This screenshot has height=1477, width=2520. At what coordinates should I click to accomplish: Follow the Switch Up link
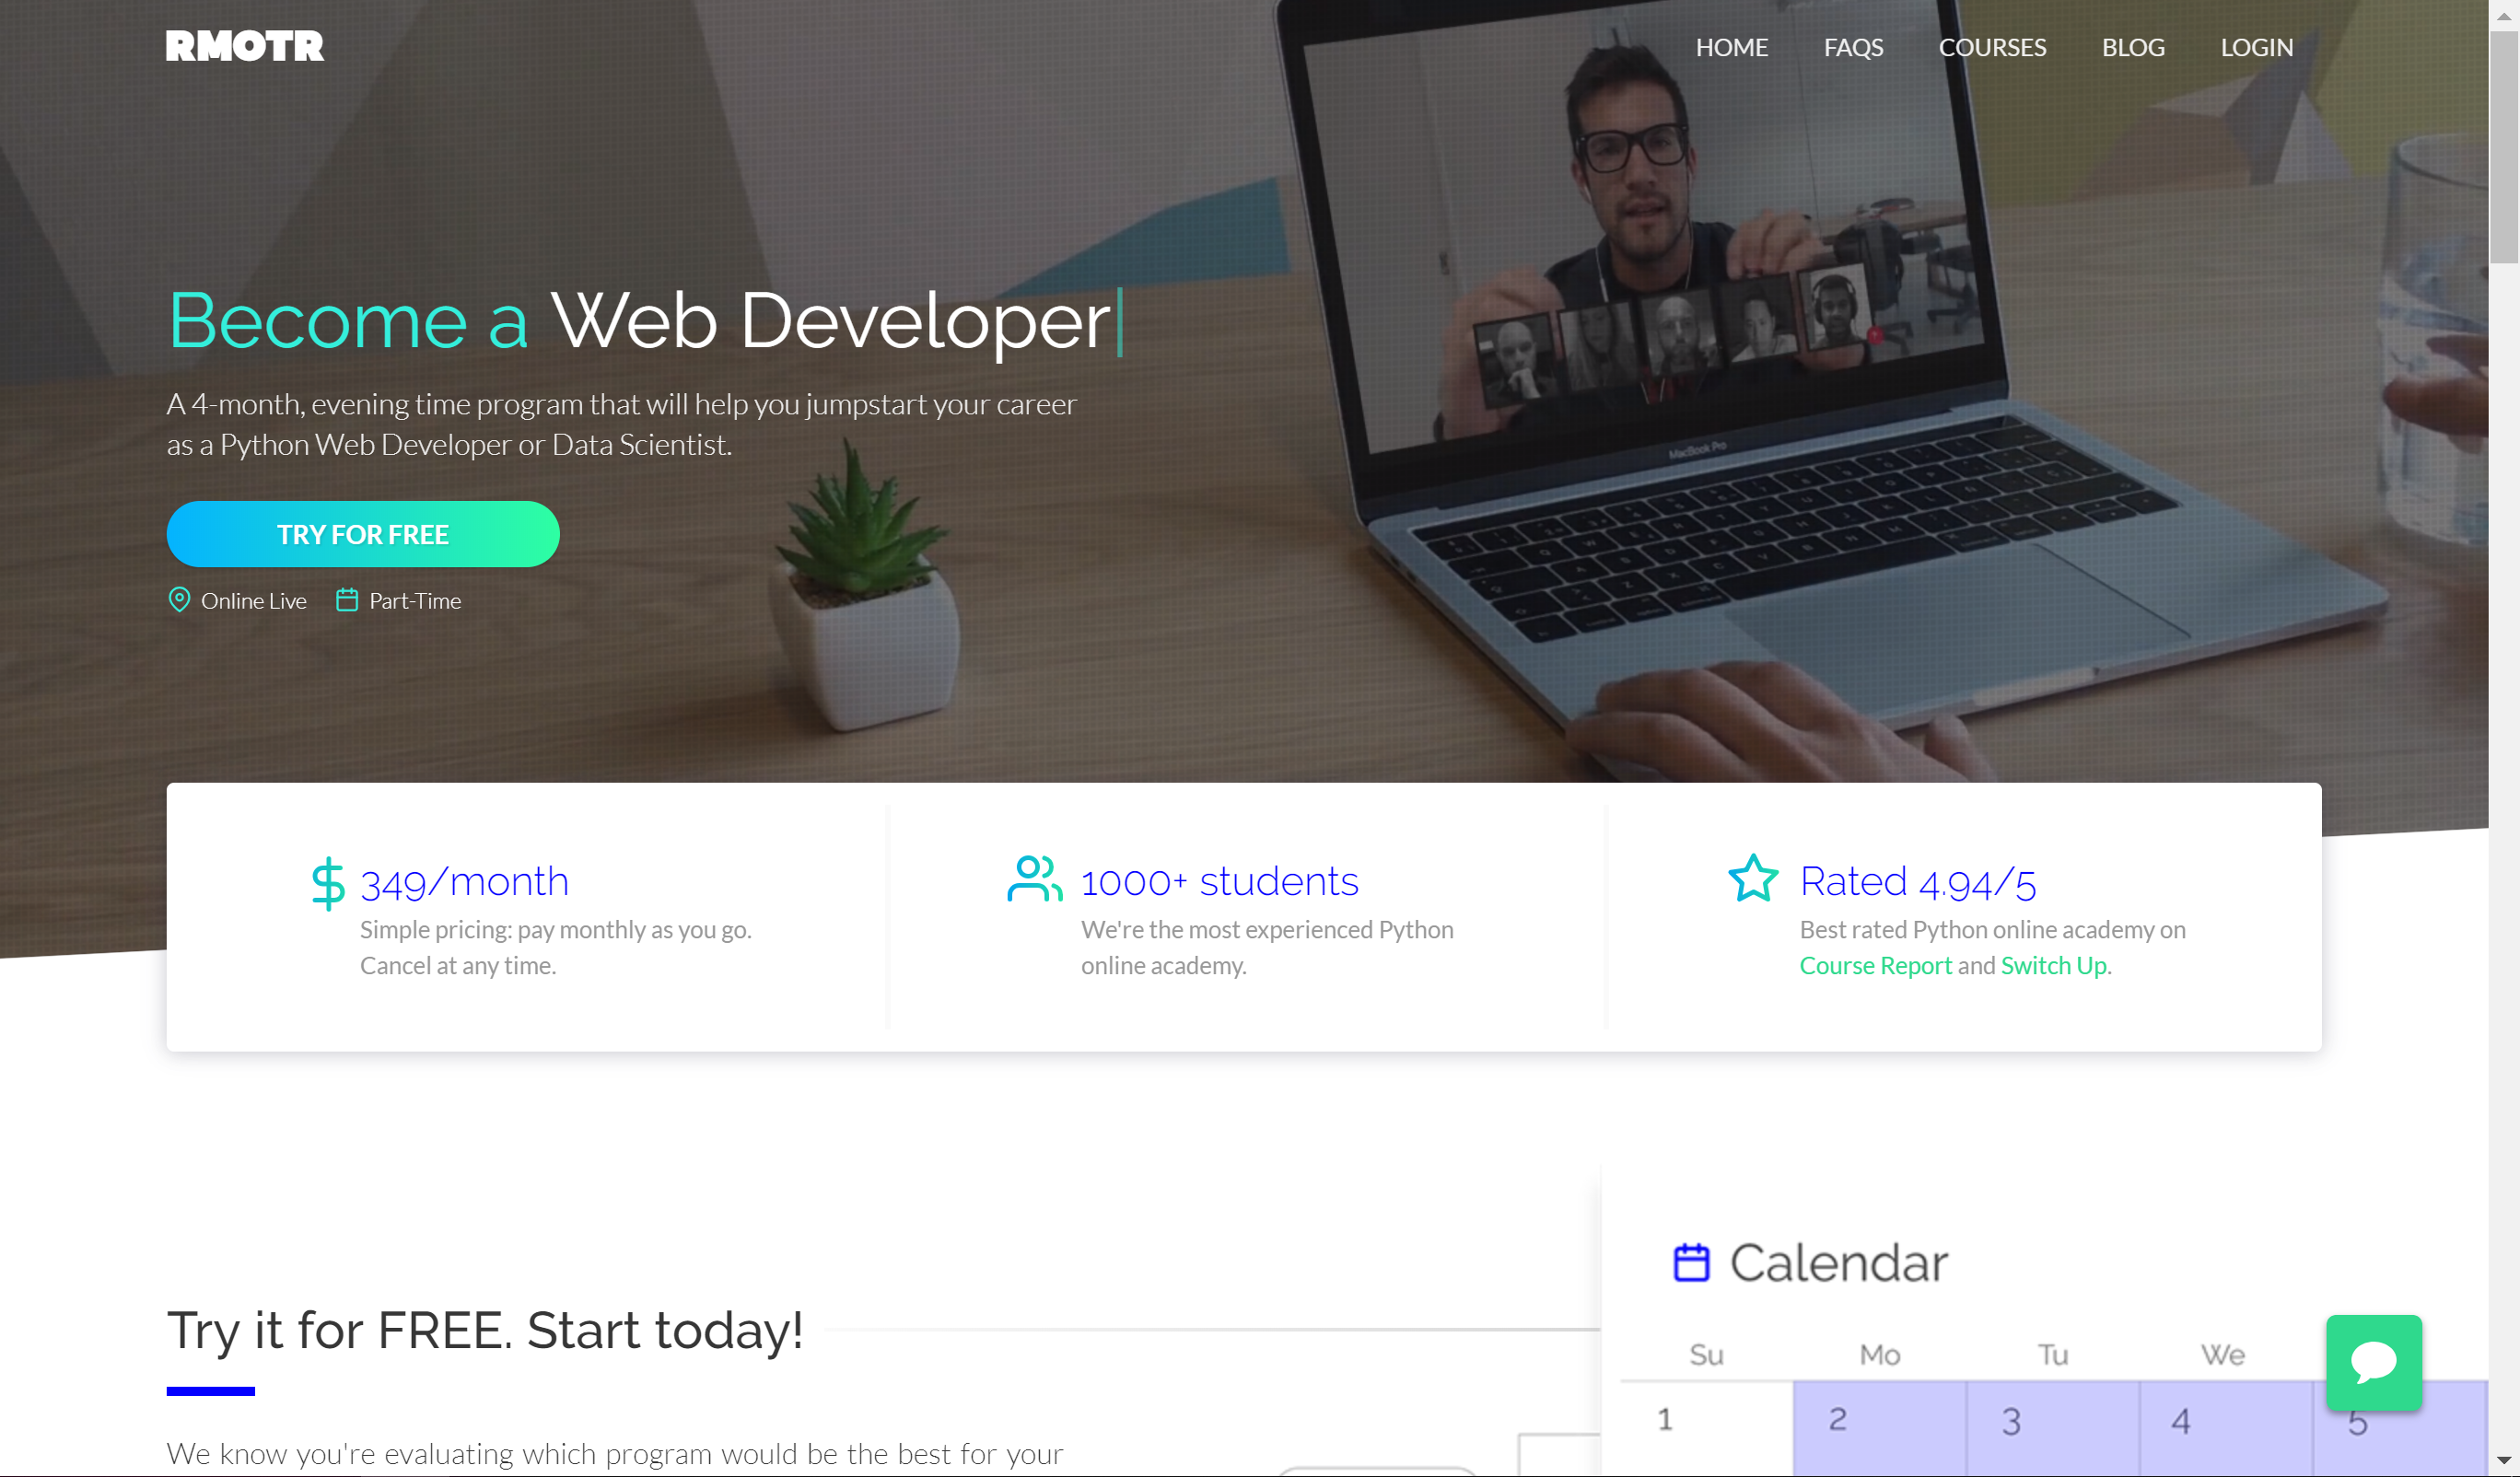pyautogui.click(x=2053, y=965)
